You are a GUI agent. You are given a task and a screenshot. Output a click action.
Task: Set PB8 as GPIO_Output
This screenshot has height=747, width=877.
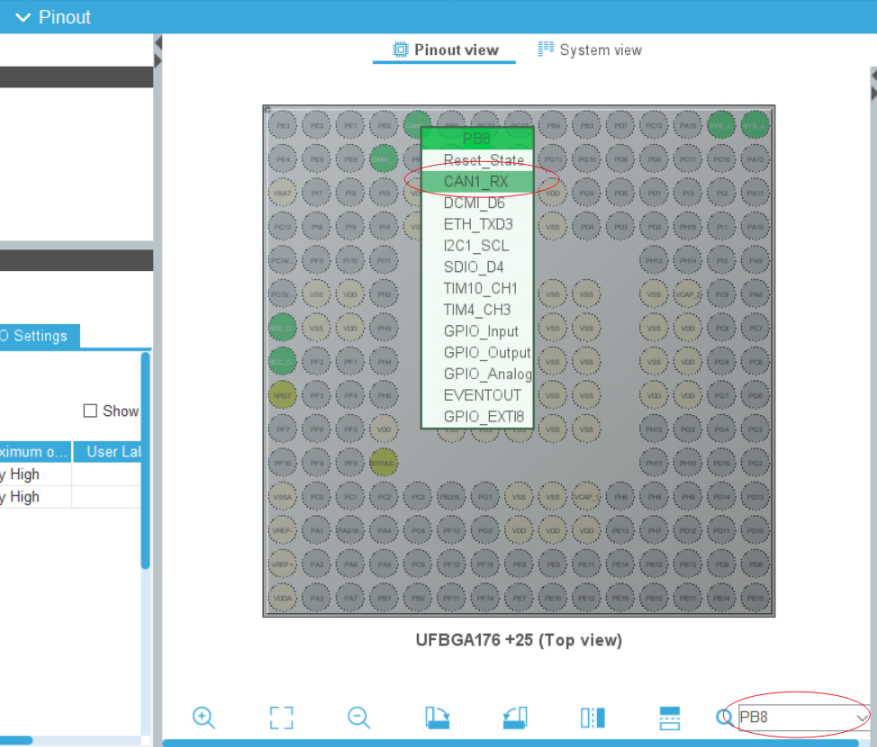478,352
